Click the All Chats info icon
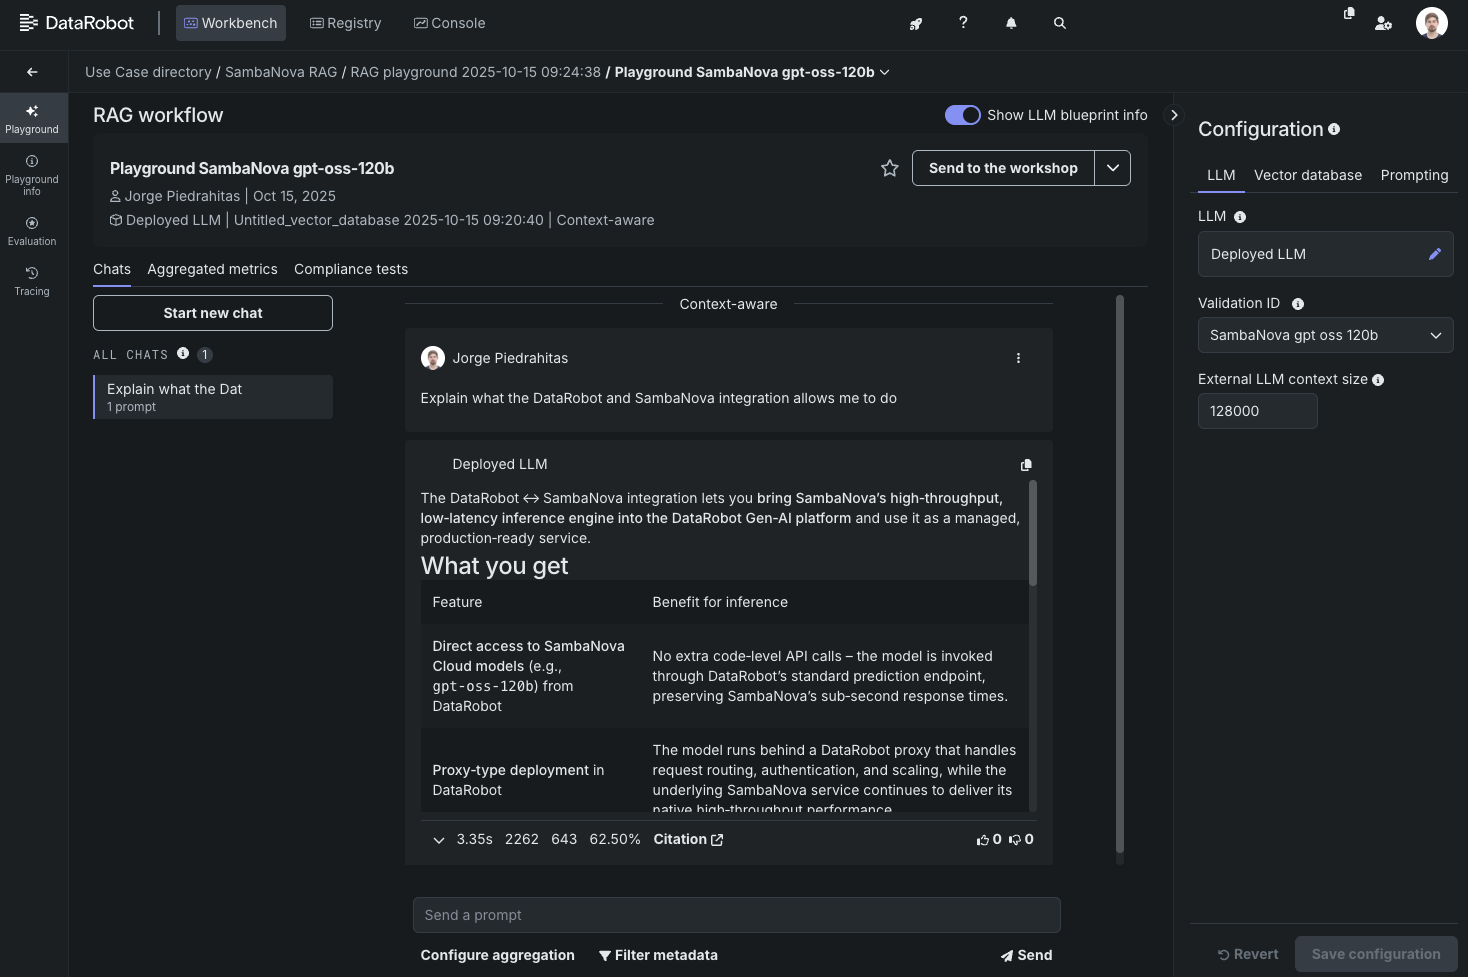The image size is (1468, 977). pos(183,353)
